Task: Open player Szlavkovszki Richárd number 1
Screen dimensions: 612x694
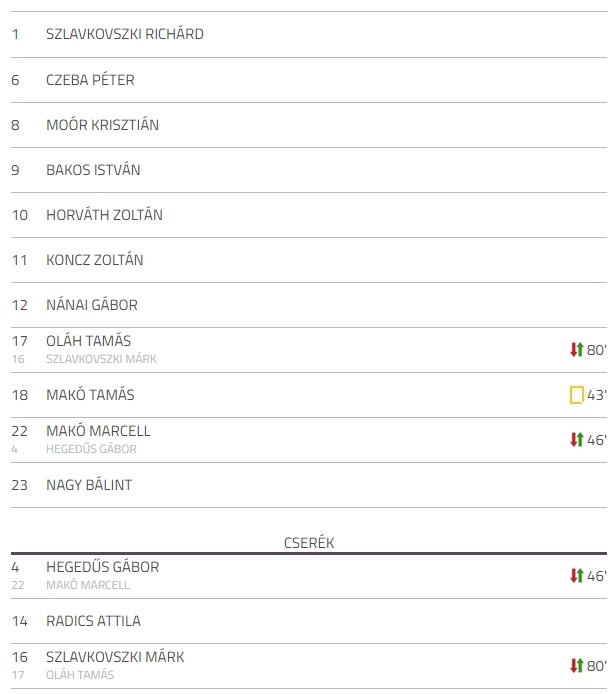Action: coord(309,35)
